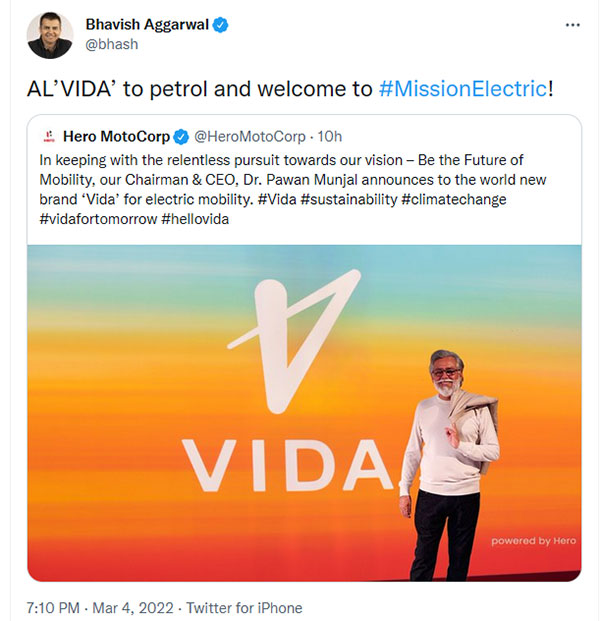
Task: Open the #vidafortomorrow hashtag
Action: point(97,219)
